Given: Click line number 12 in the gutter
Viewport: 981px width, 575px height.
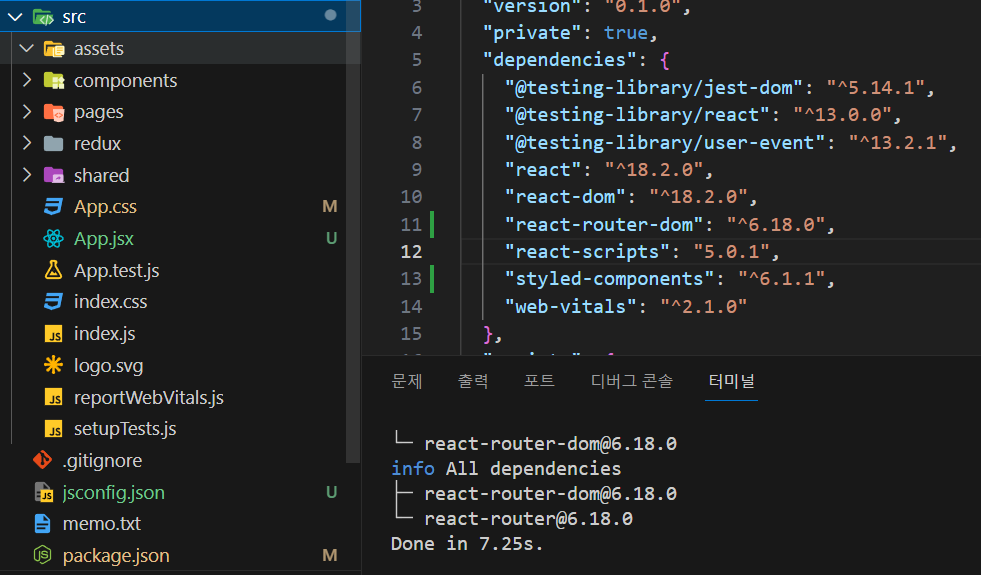Looking at the screenshot, I should [411, 252].
